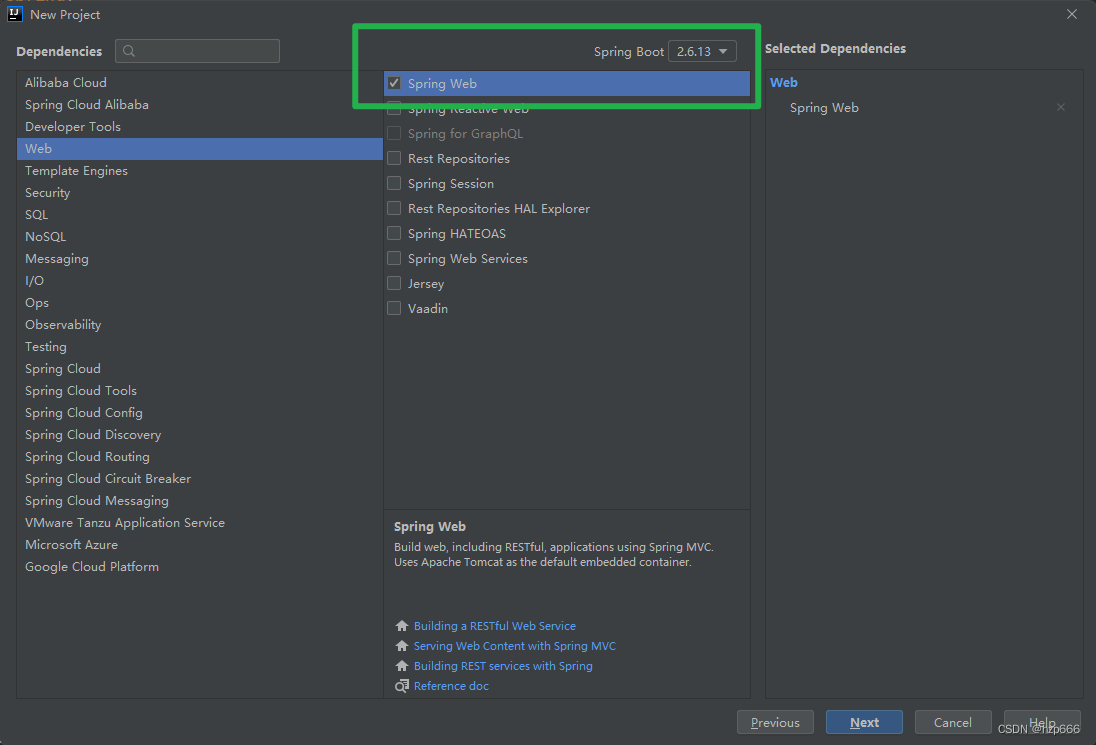The height and width of the screenshot is (745, 1096).
Task: Open VMware Tanzu Application Service category
Action: [x=200, y=523]
